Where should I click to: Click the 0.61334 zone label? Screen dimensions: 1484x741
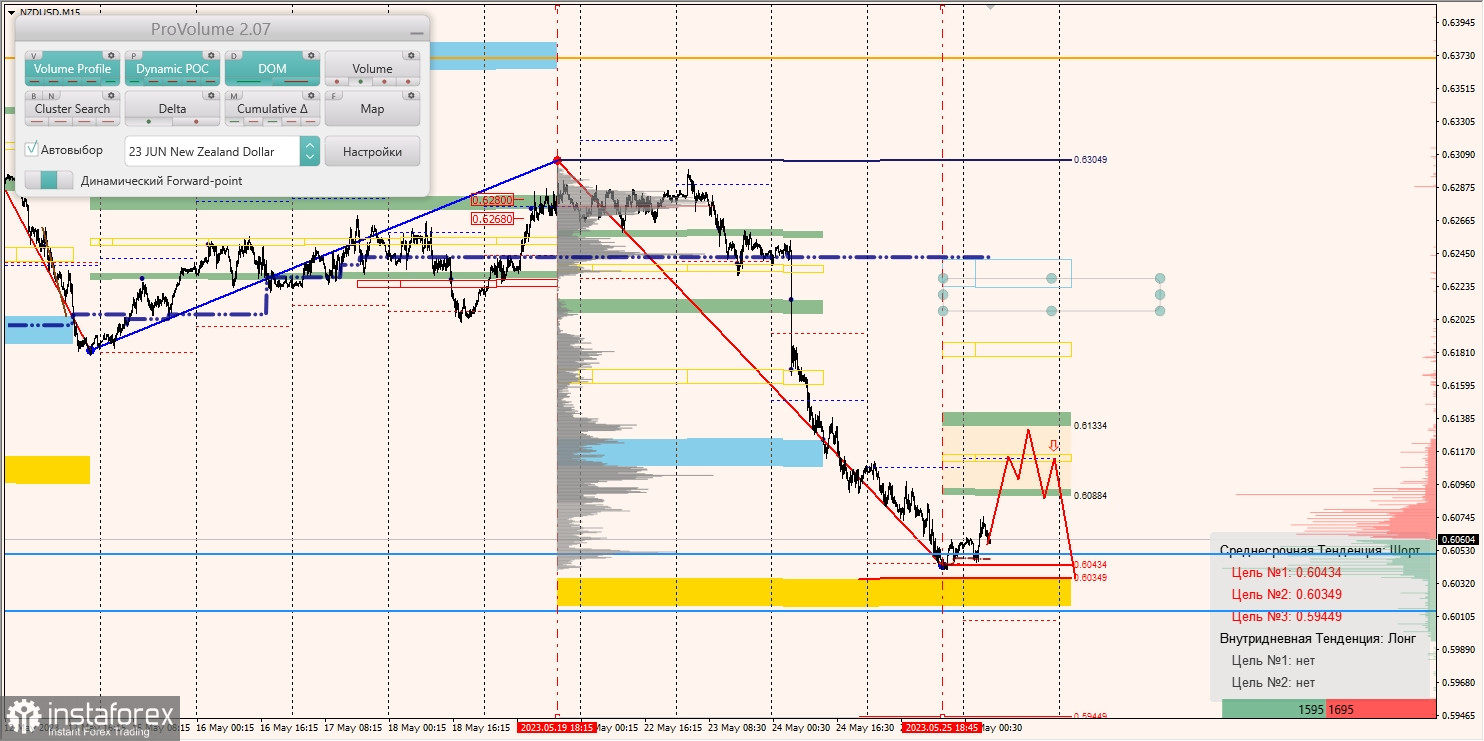tap(1090, 425)
